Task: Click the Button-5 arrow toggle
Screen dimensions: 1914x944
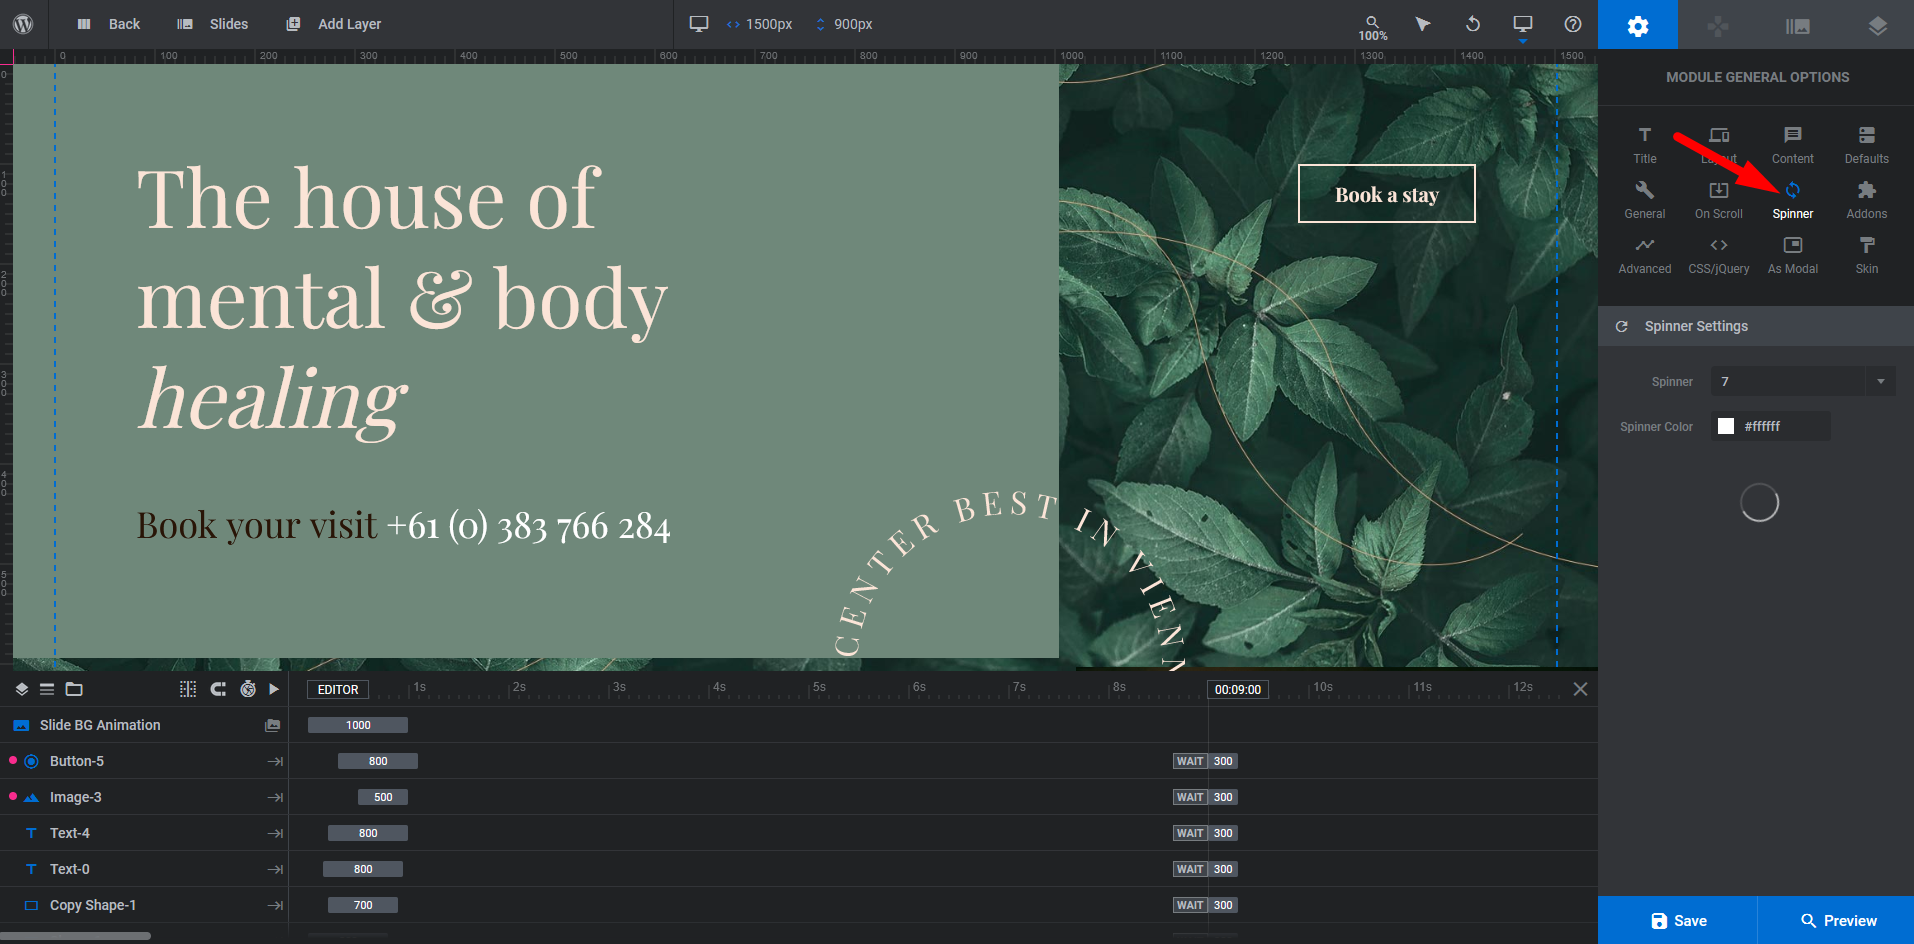Action: (x=275, y=761)
